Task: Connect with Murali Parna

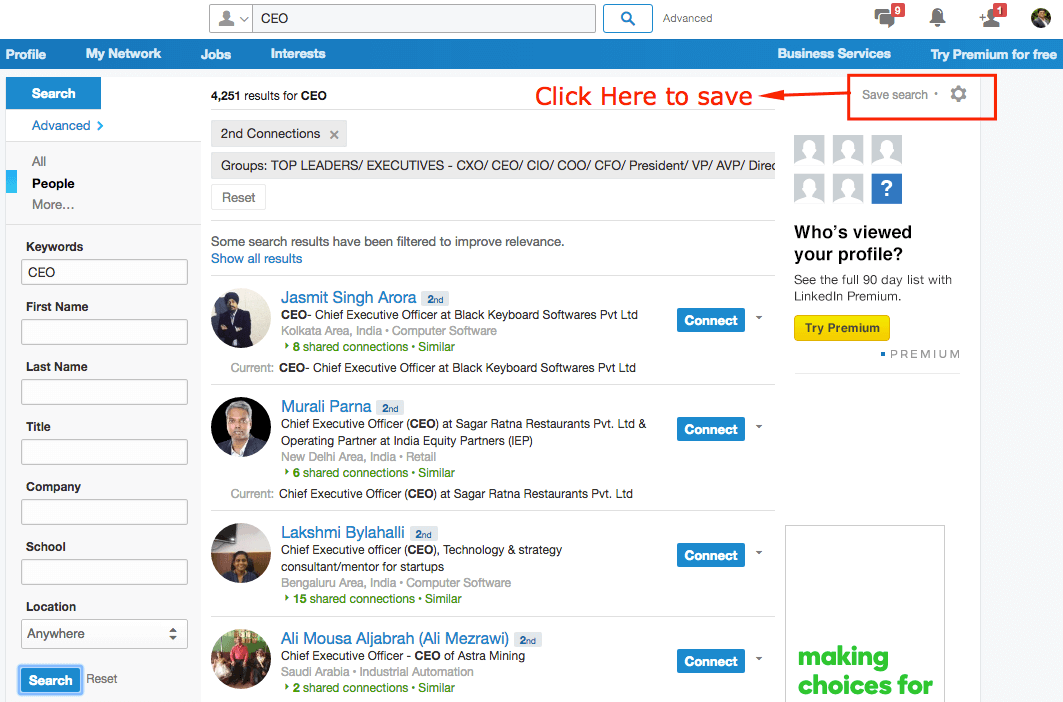Action: tap(710, 429)
